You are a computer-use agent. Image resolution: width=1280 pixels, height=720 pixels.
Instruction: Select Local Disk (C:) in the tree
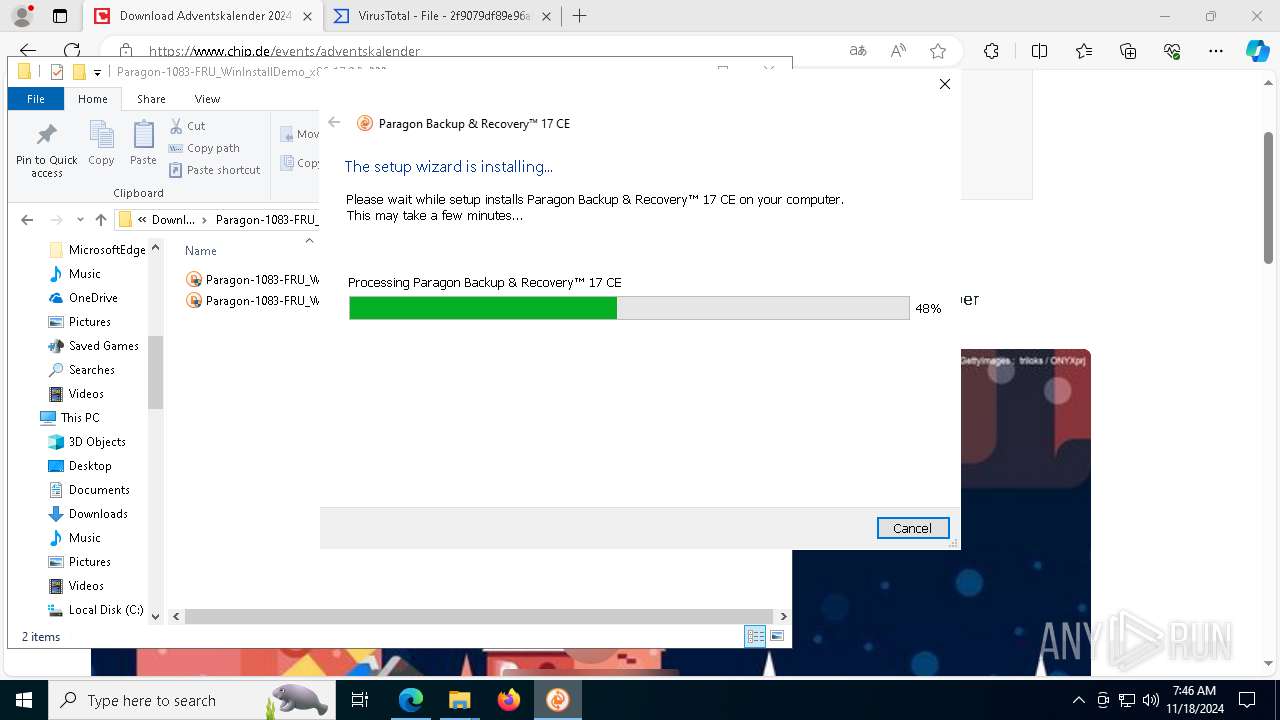click(96, 610)
